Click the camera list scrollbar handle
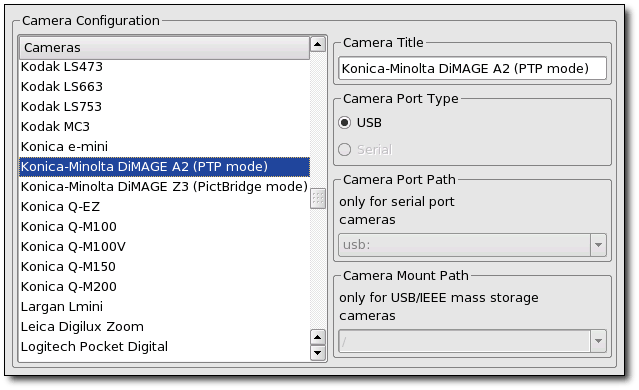Viewport: 639px width, 390px height. (x=318, y=198)
